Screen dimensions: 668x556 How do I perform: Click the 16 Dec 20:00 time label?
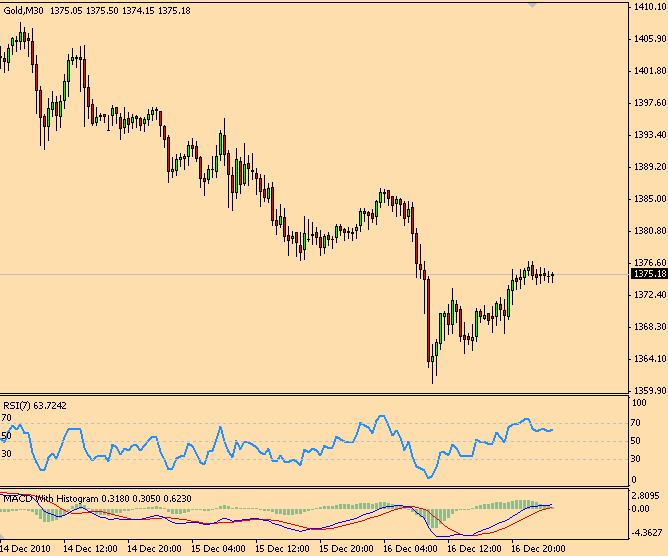[538, 549]
